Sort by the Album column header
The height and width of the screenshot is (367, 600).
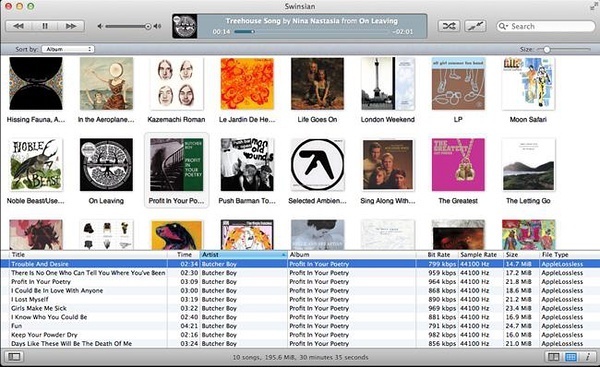tap(352, 254)
